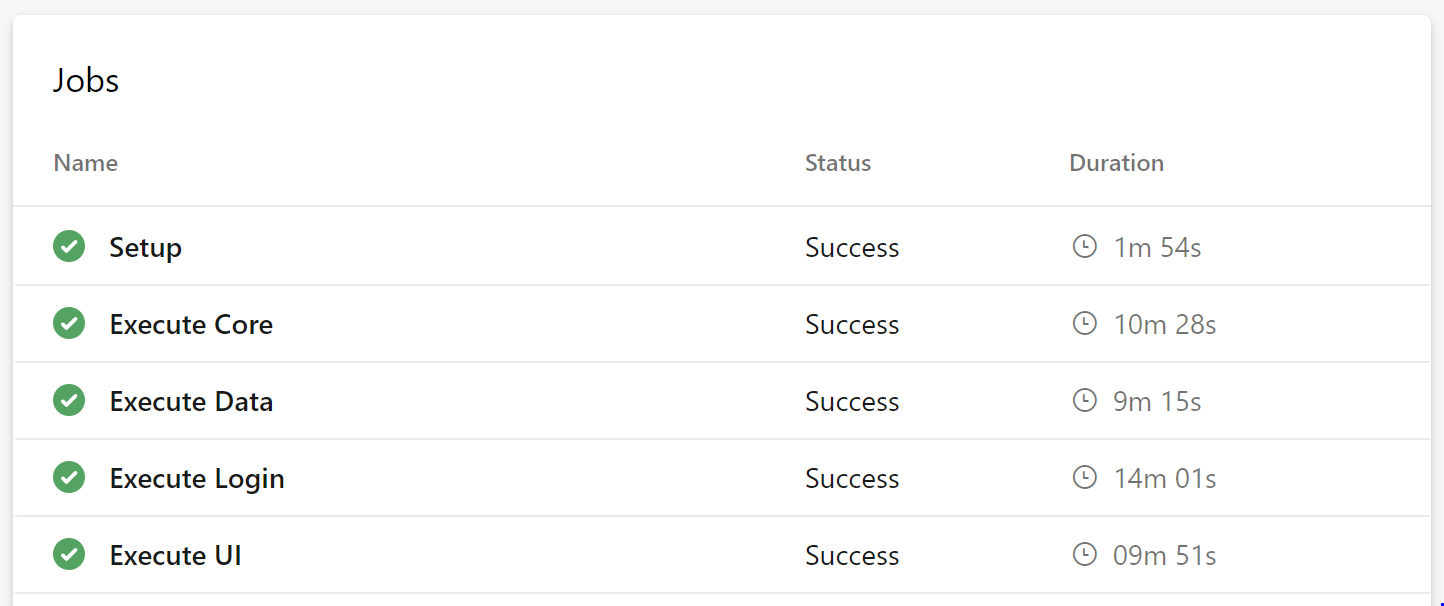
Task: Click the green success icon beside Setup
Action: coord(69,246)
